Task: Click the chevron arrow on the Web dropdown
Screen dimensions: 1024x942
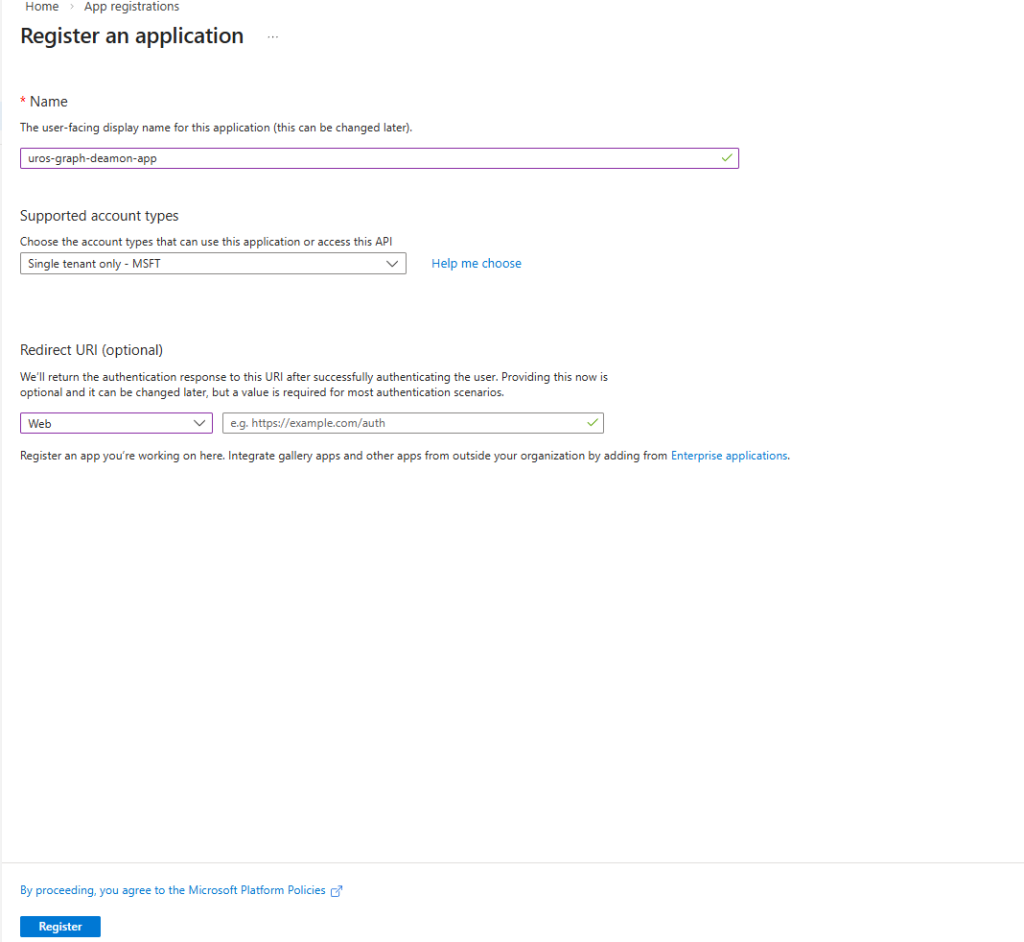Action: [x=198, y=424]
